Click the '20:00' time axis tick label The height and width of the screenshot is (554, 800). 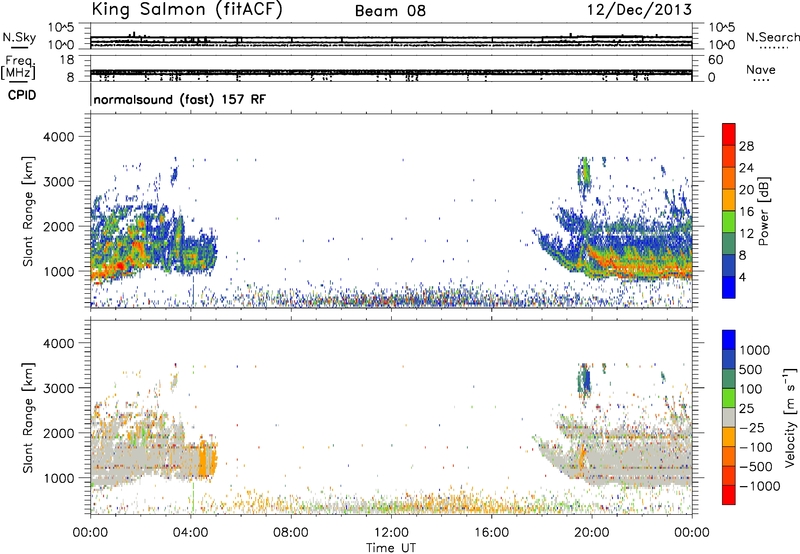[x=592, y=533]
